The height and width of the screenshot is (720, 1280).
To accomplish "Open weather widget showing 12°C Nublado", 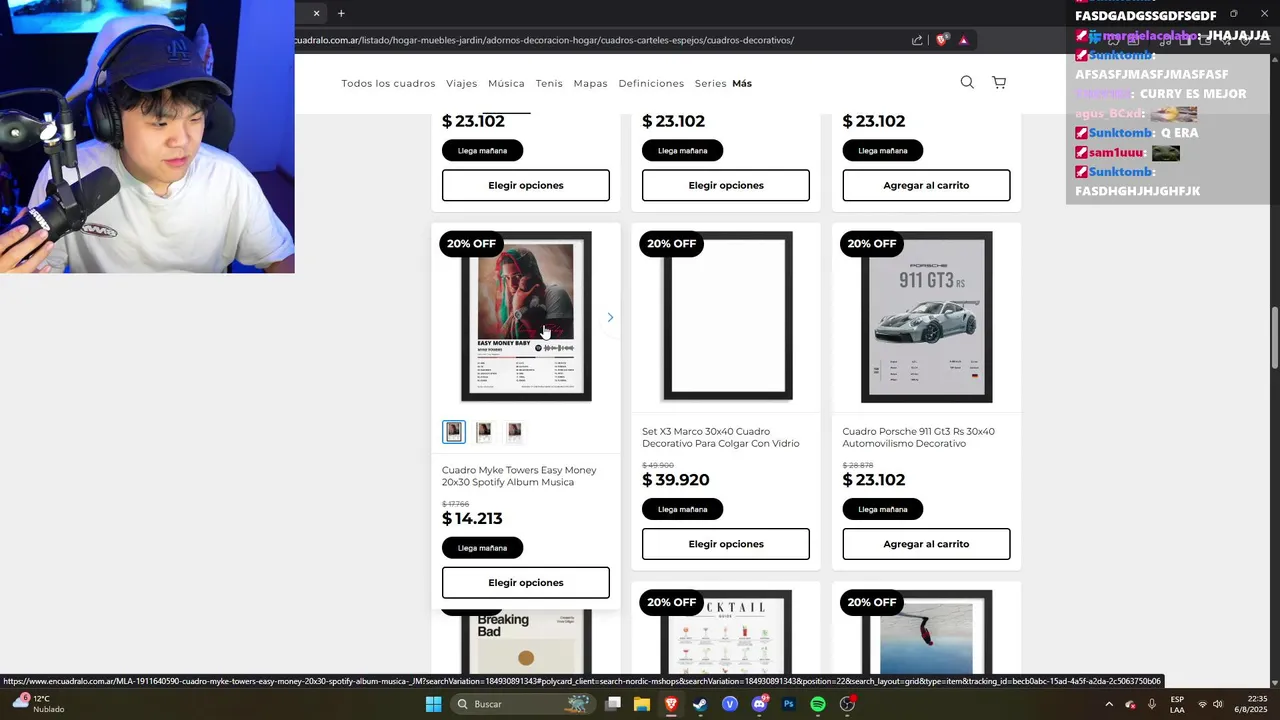I will [x=37, y=704].
